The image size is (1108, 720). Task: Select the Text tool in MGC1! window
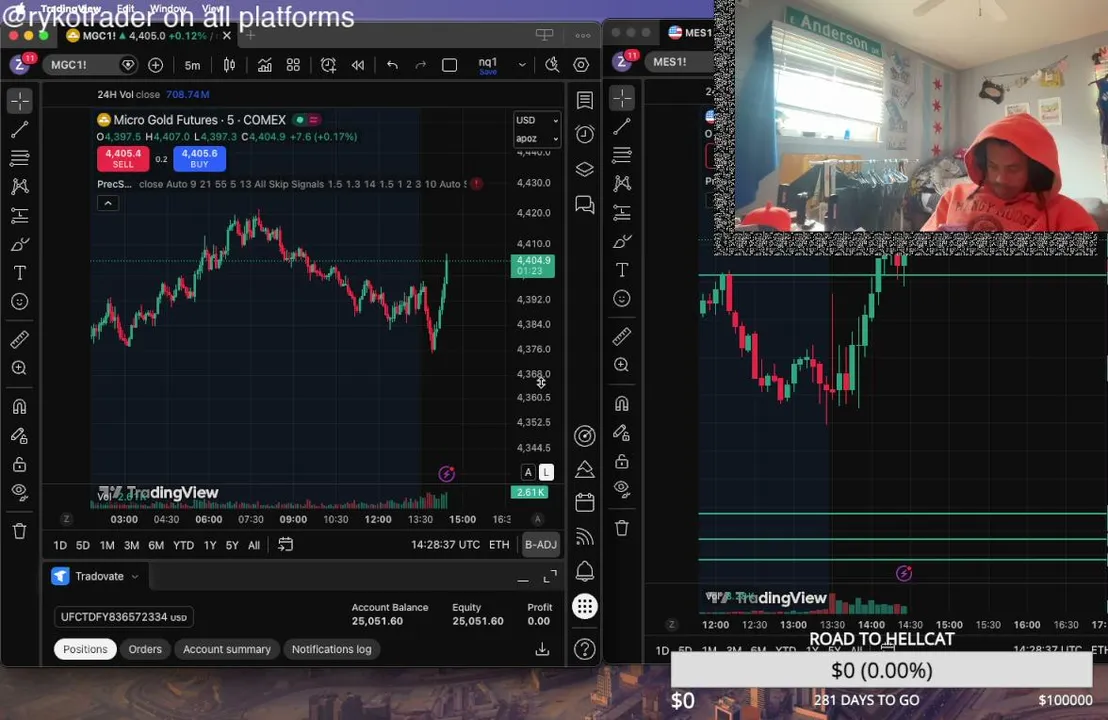[20, 273]
